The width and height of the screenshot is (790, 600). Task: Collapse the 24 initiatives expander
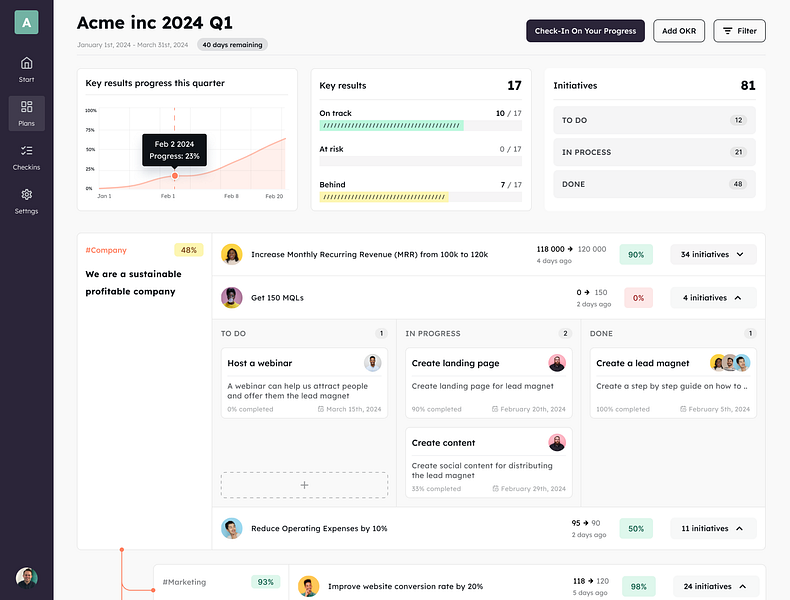pyautogui.click(x=716, y=586)
